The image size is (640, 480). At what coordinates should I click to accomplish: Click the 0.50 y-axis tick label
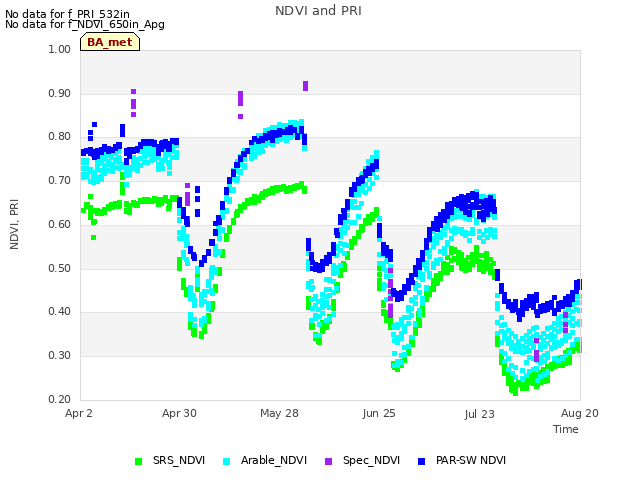tap(60, 268)
